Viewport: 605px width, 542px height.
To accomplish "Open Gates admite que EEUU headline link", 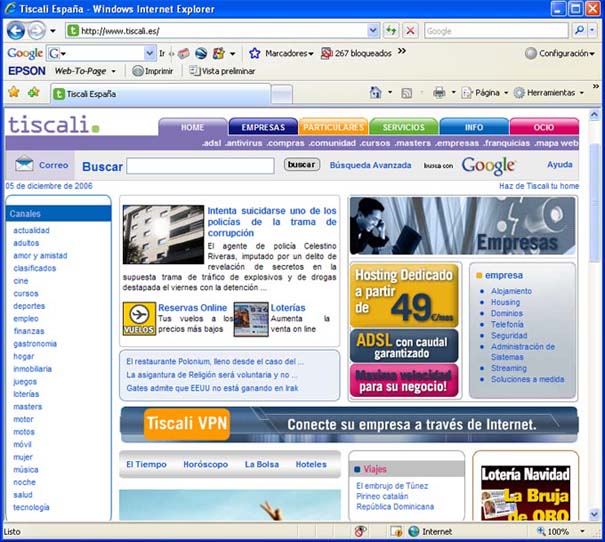I will [212, 388].
